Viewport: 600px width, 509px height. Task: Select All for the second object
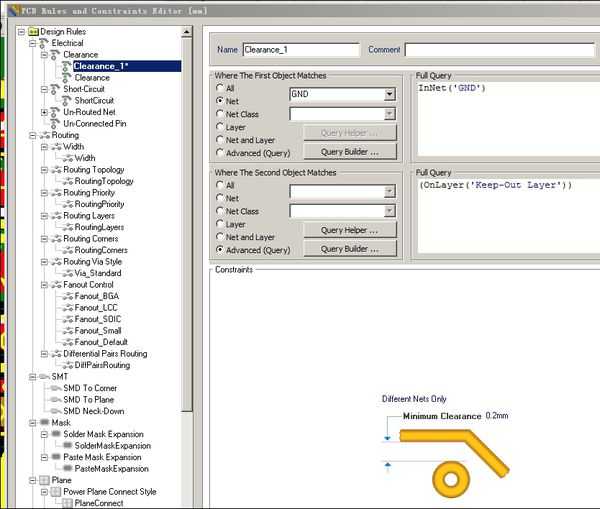[220, 185]
